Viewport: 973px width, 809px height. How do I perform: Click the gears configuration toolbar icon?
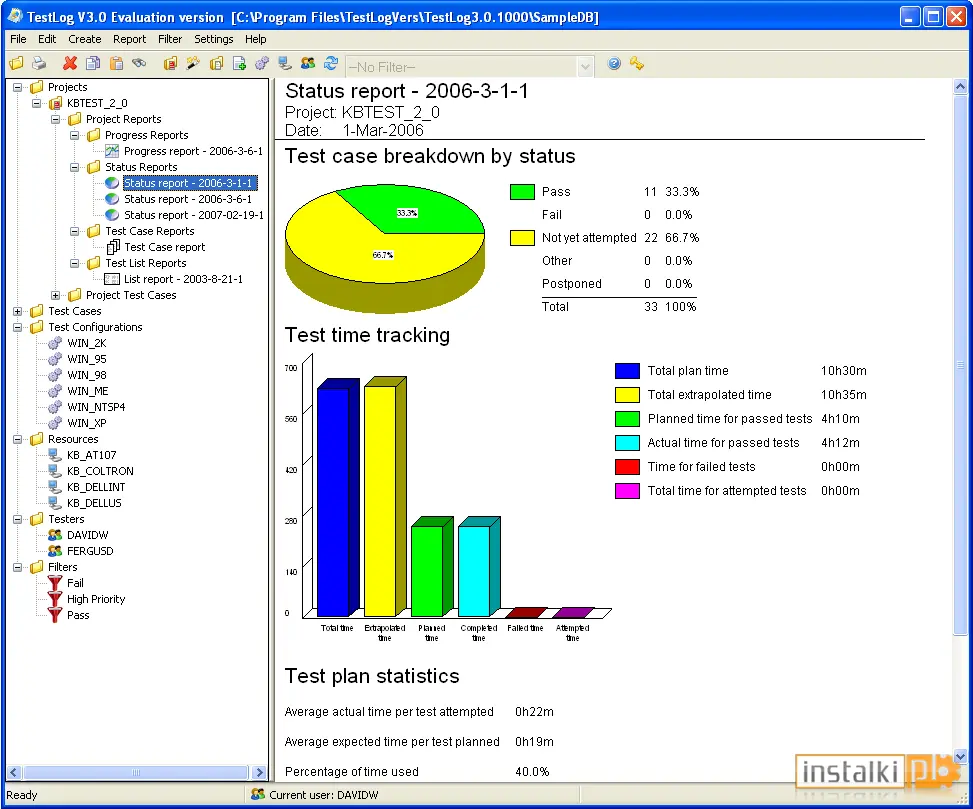(x=262, y=63)
